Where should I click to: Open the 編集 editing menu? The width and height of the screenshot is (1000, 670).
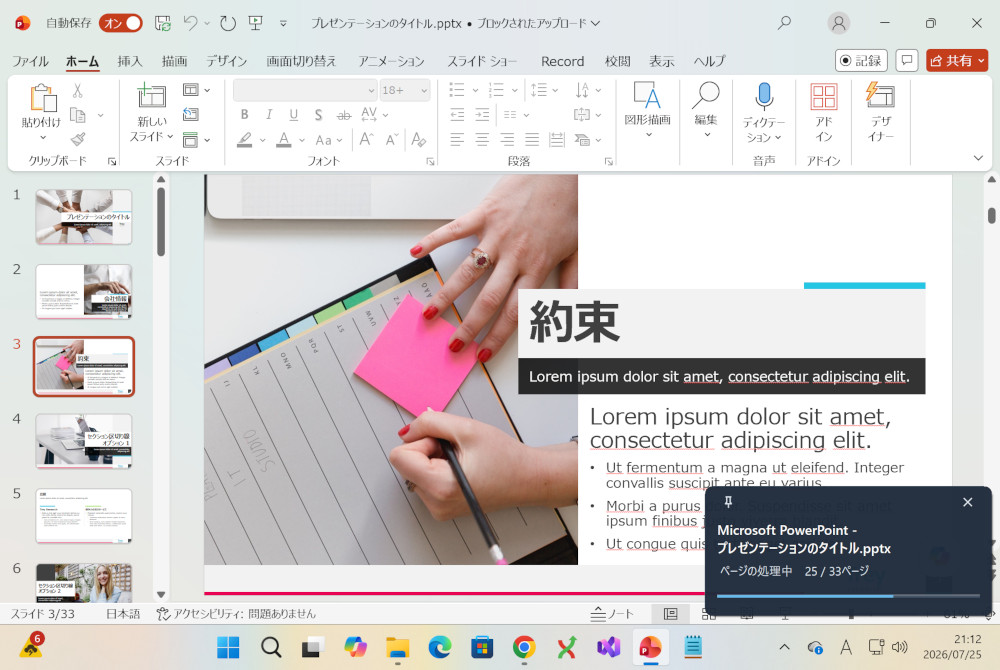click(x=706, y=110)
